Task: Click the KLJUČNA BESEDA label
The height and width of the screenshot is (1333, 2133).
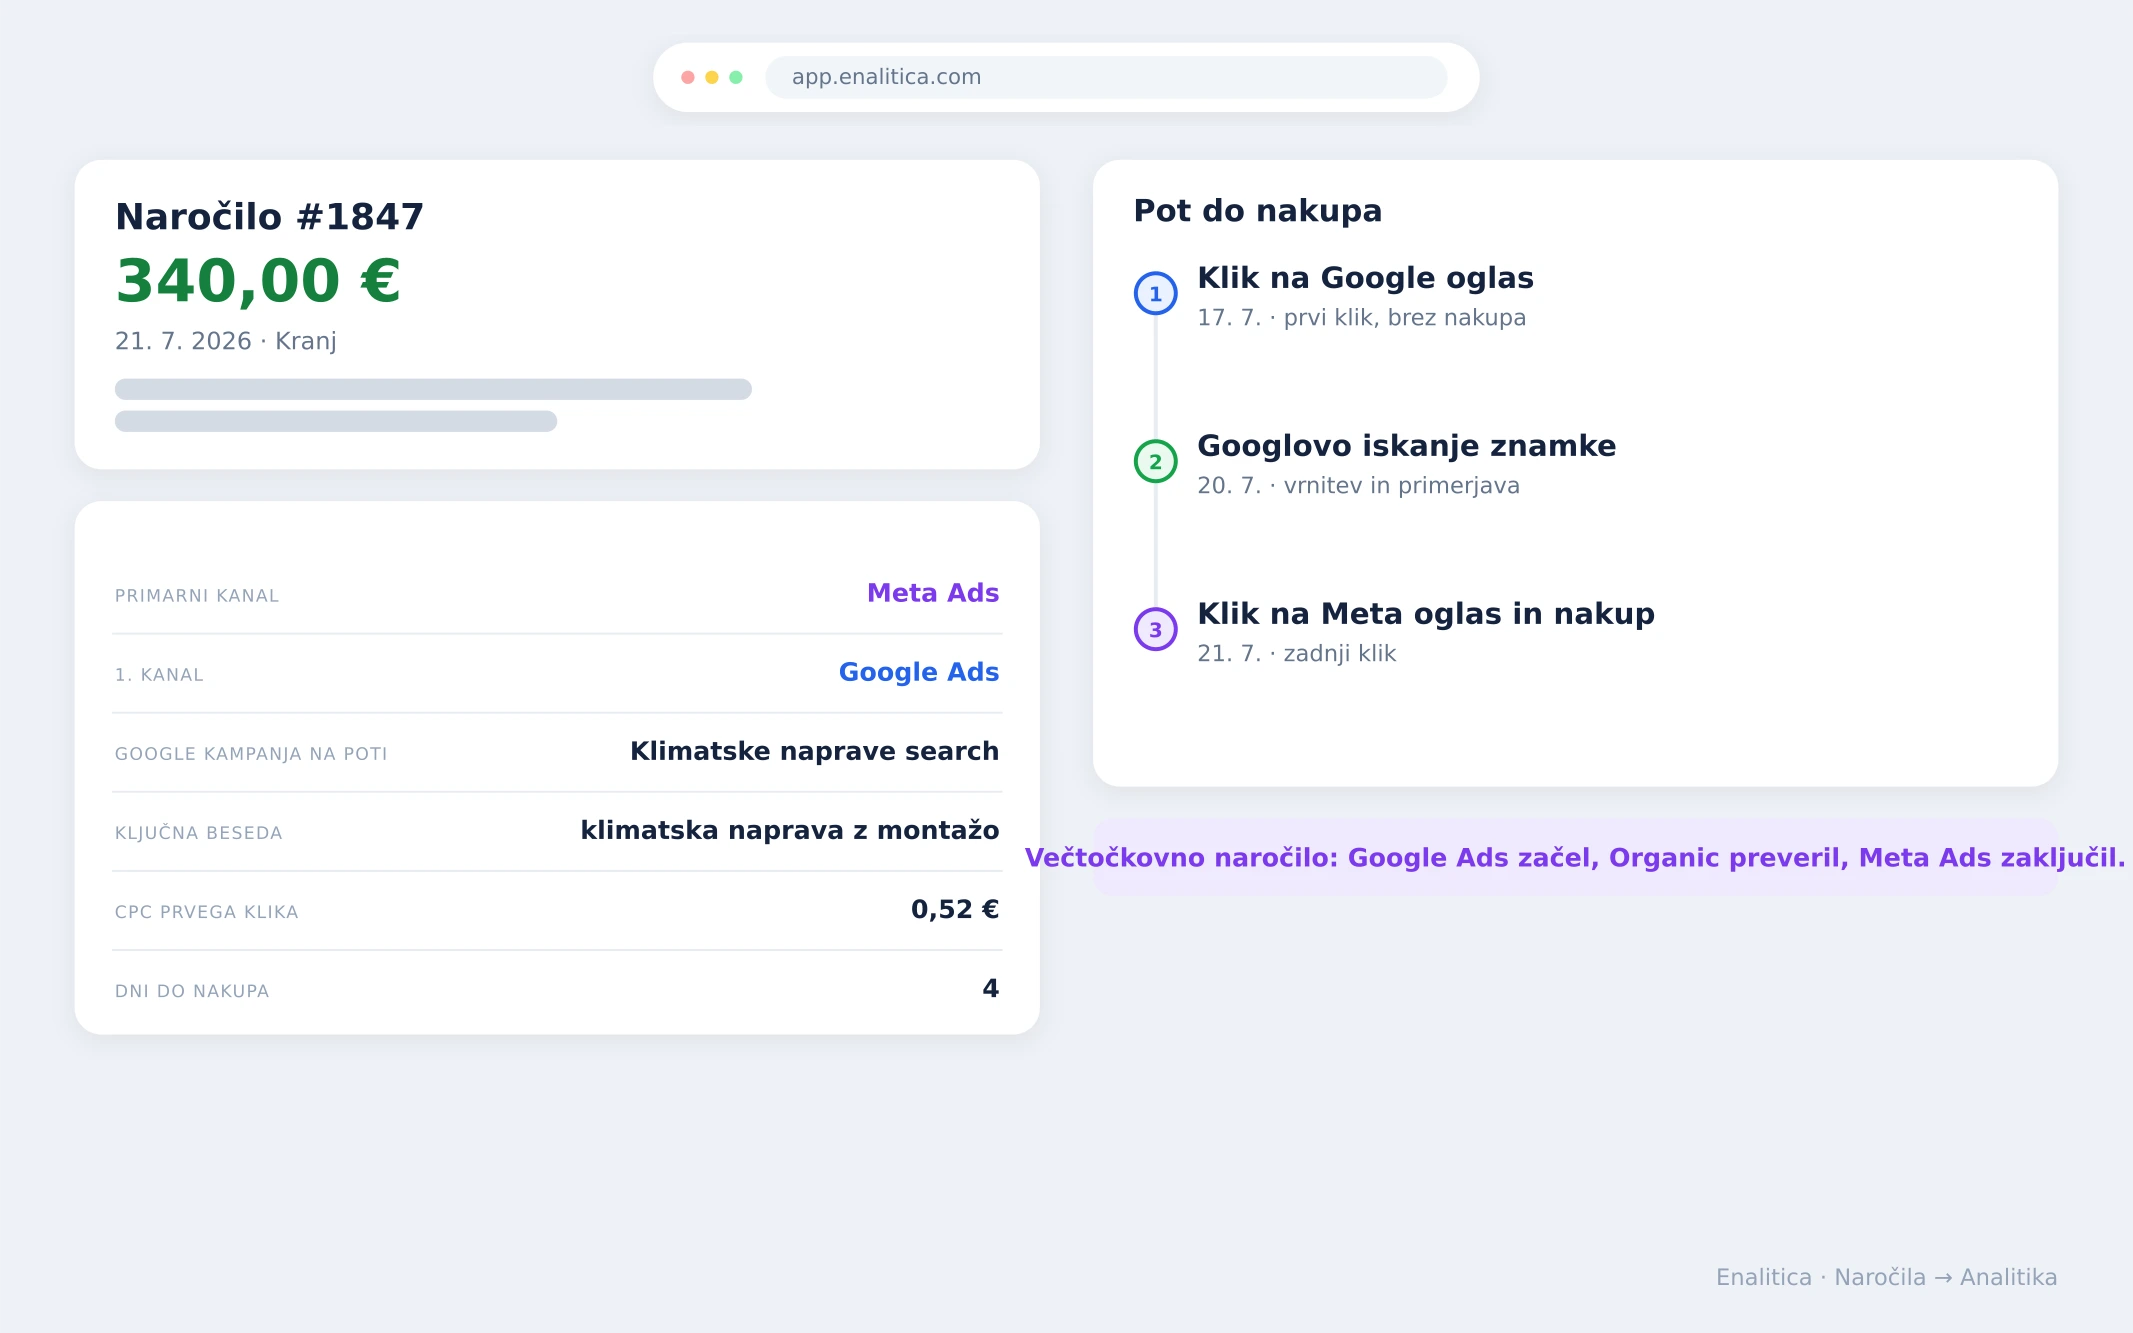Action: pyautogui.click(x=199, y=833)
